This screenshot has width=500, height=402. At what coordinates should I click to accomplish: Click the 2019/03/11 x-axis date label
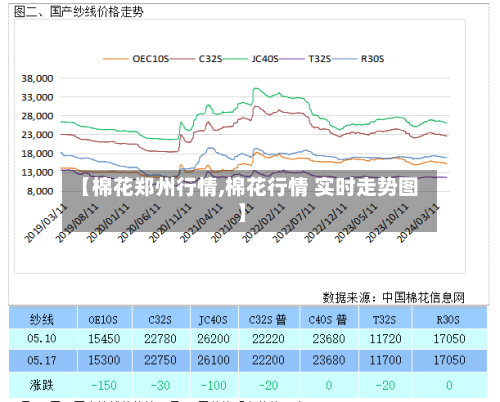point(46,223)
